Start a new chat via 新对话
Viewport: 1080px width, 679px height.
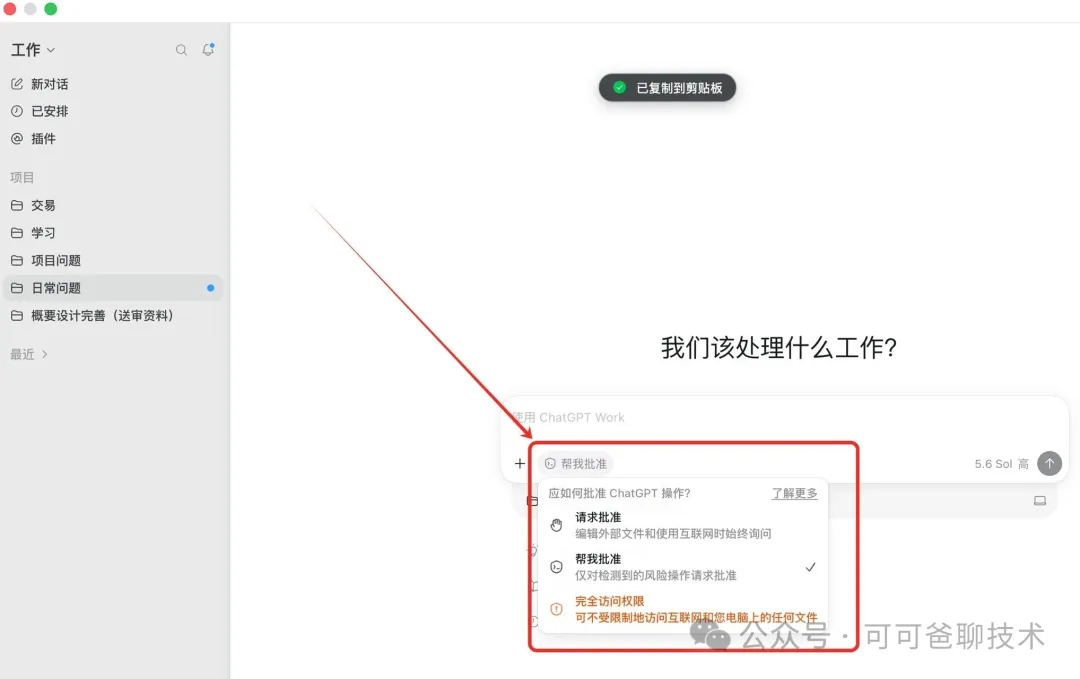point(40,84)
